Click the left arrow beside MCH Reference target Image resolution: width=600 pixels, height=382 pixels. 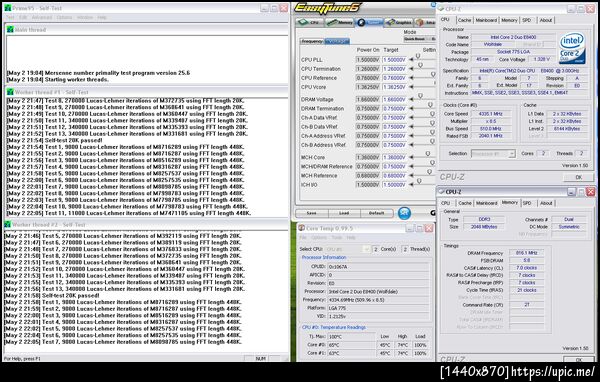[x=411, y=176]
